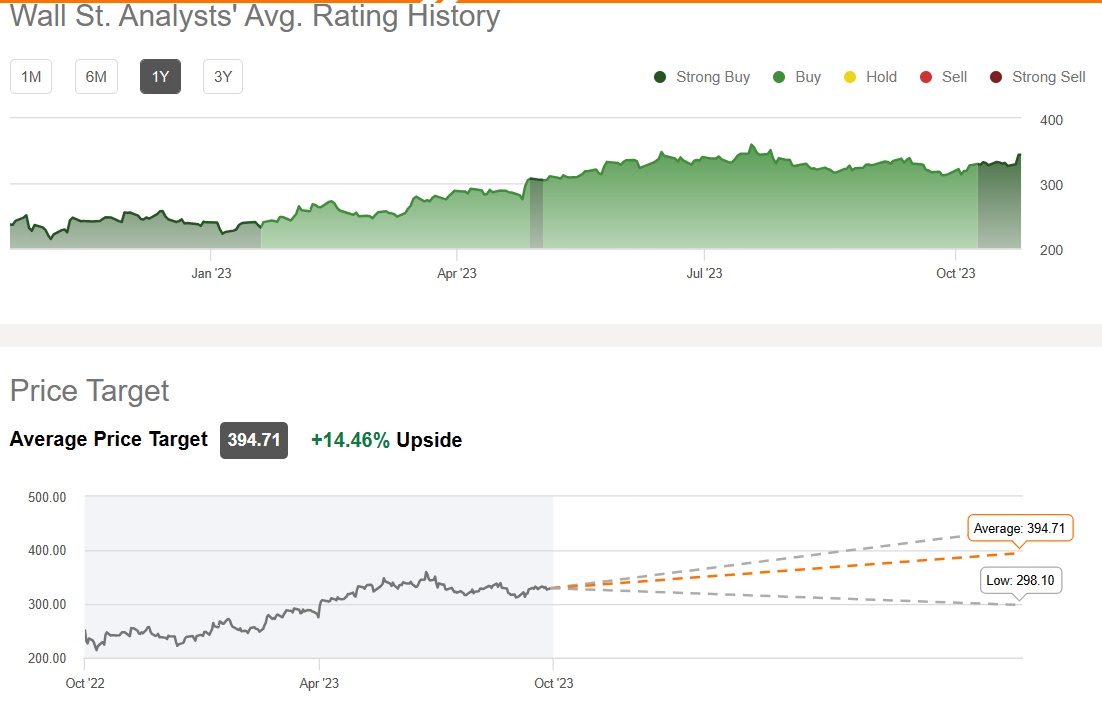Toggle the Hold legend label
The image size is (1102, 713).
pos(881,77)
